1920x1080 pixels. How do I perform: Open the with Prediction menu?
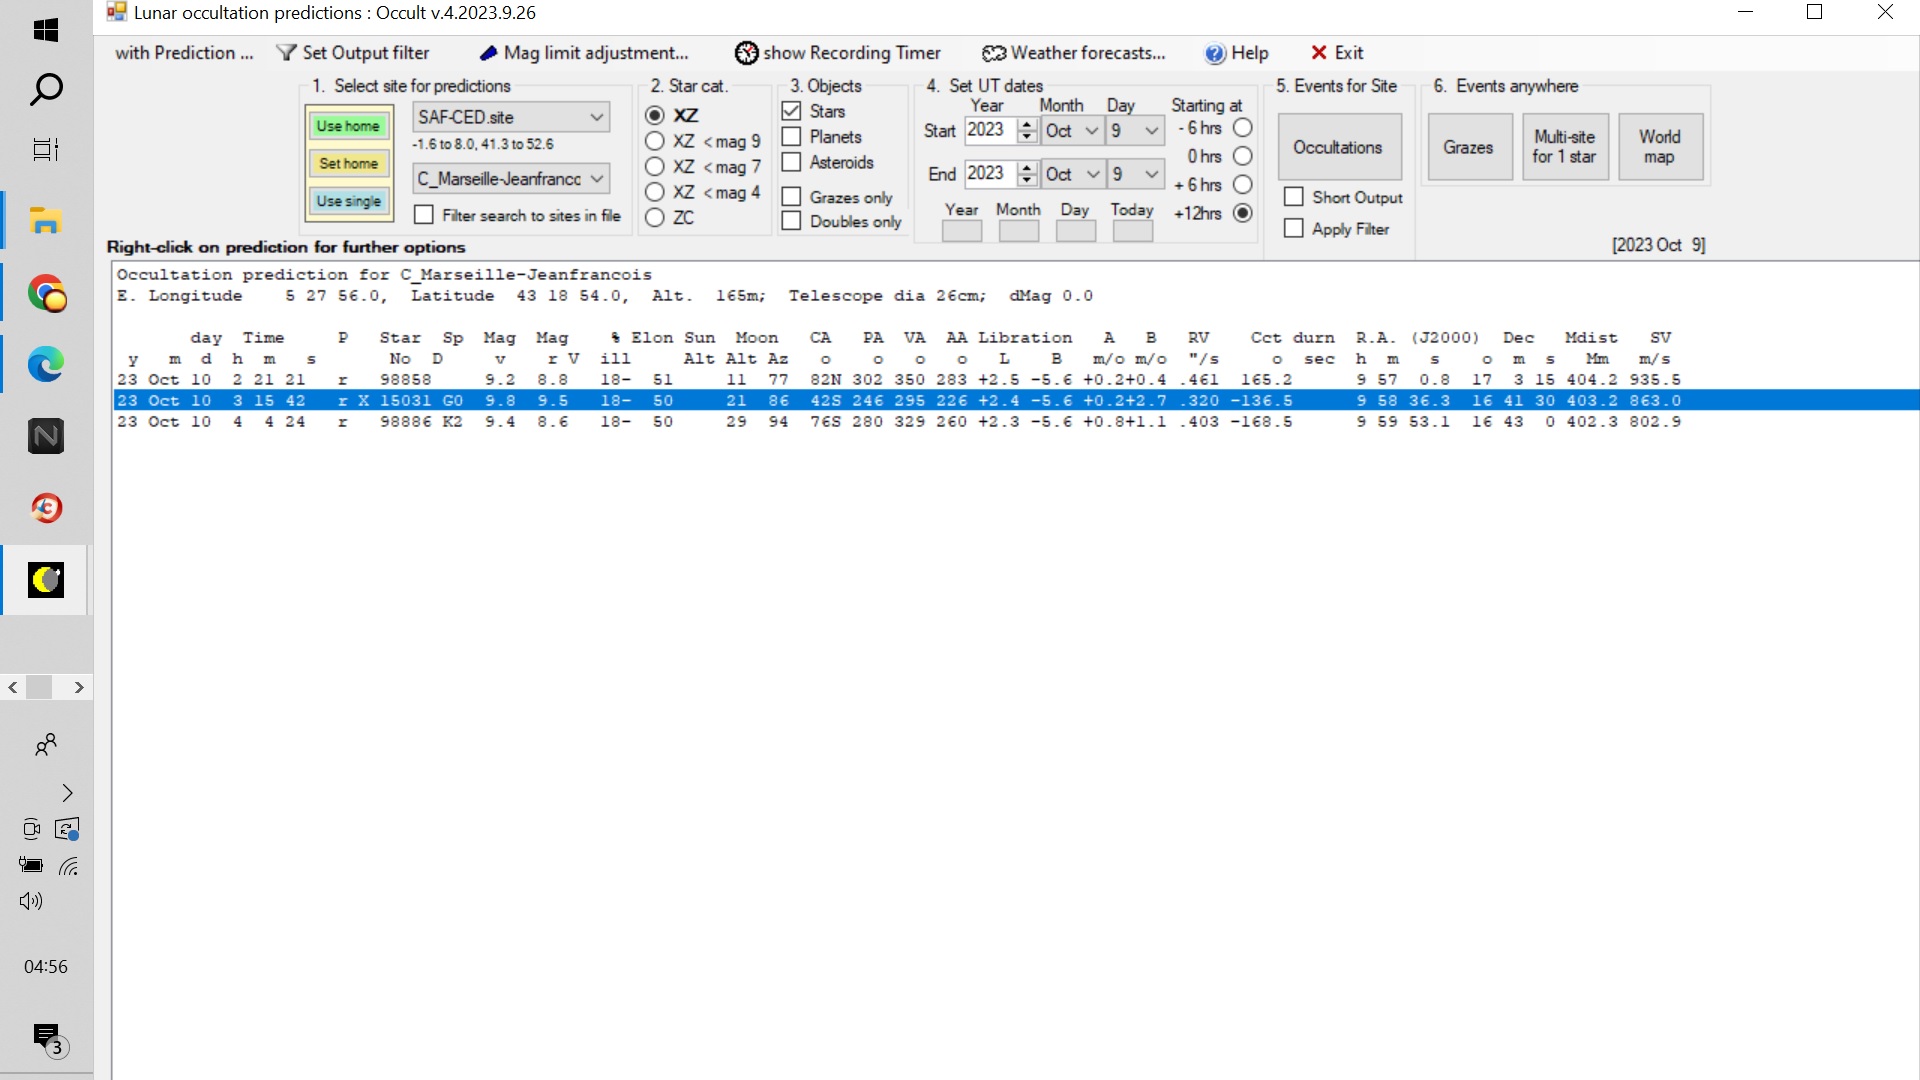[x=184, y=53]
